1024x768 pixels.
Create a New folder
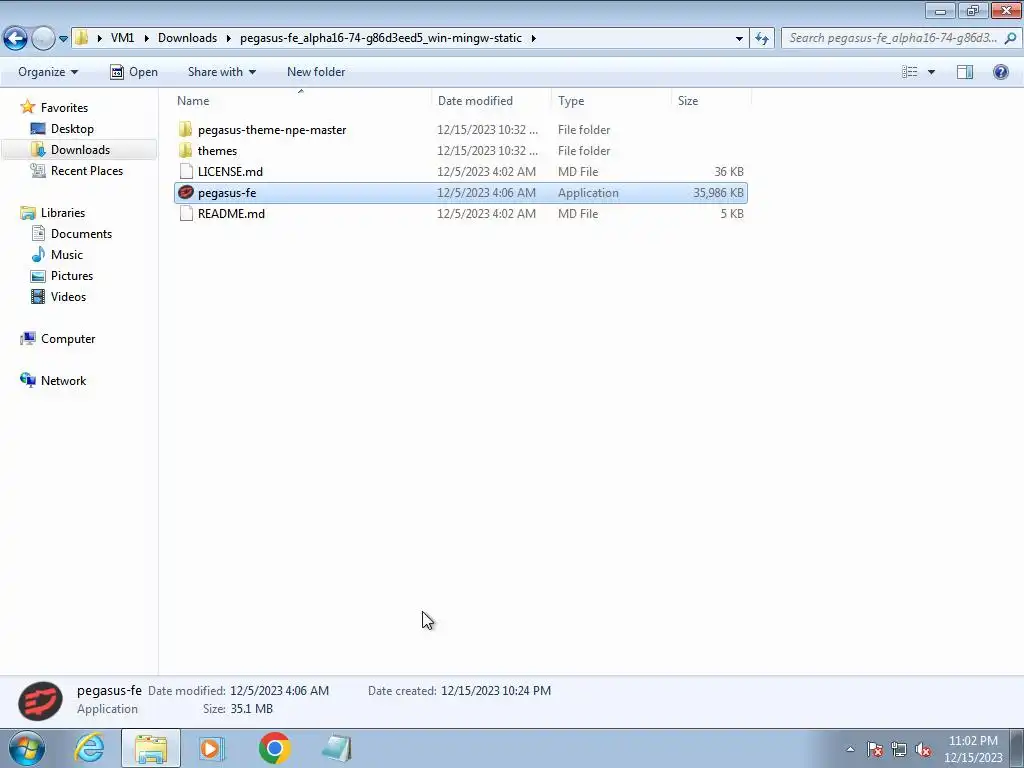316,72
